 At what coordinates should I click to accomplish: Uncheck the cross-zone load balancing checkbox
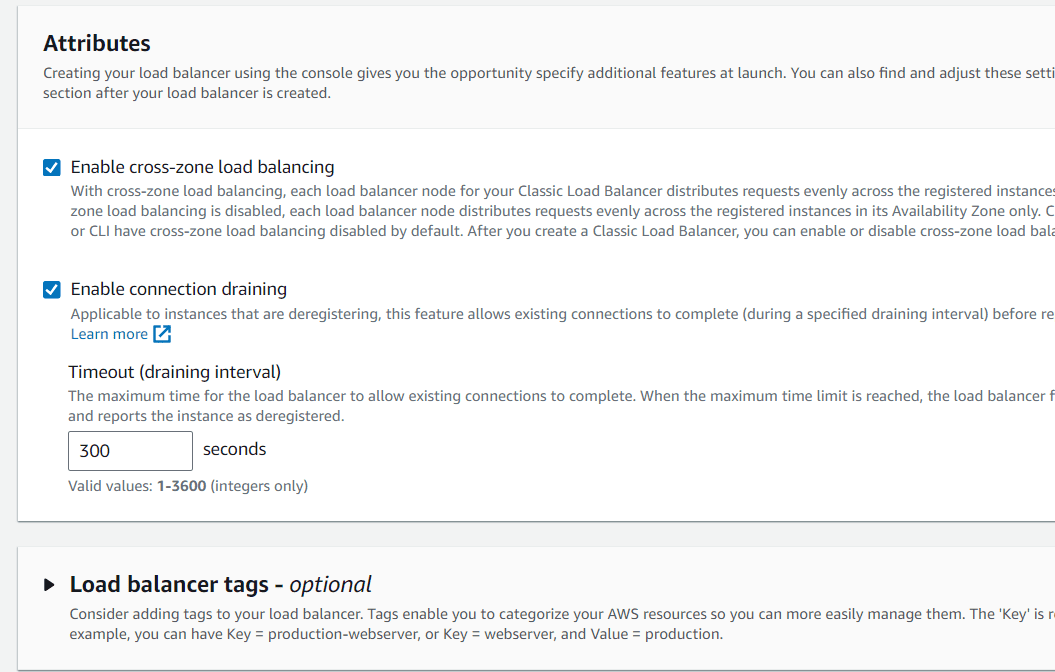52,167
